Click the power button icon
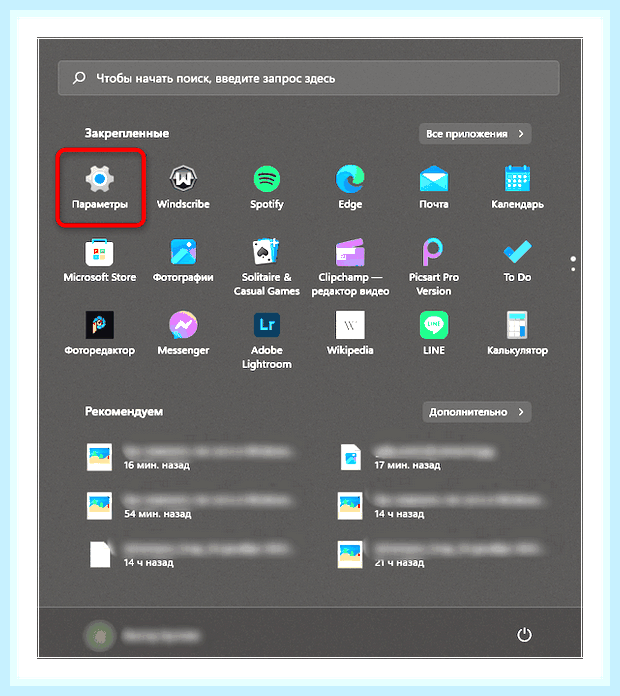This screenshot has width=620, height=696. tap(524, 635)
